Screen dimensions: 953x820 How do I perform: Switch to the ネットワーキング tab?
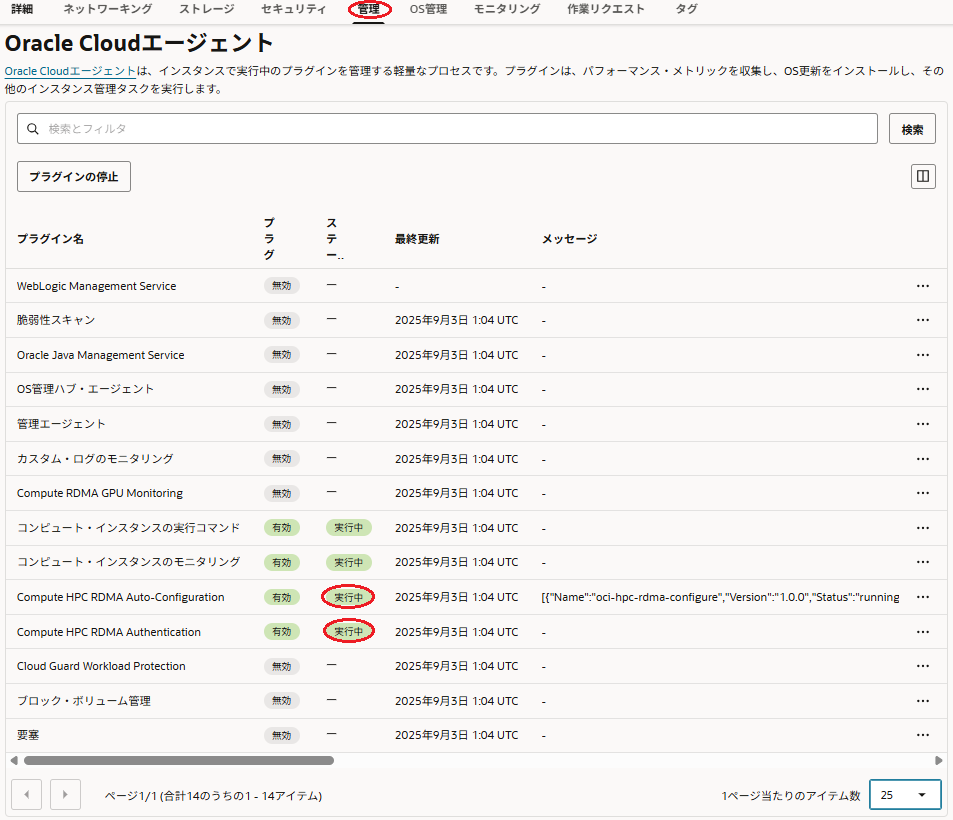(x=107, y=9)
